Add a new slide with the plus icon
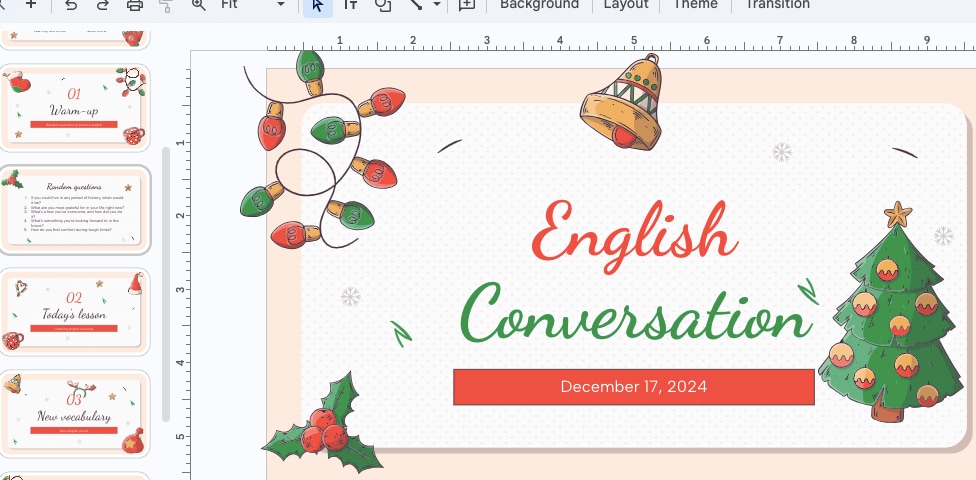 (30, 4)
